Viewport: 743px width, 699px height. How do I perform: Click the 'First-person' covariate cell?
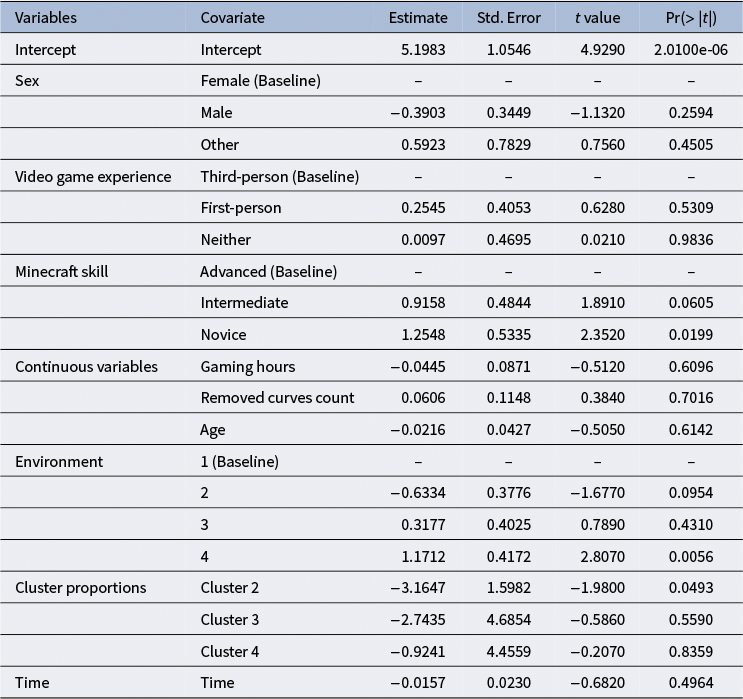pyautogui.click(x=241, y=208)
